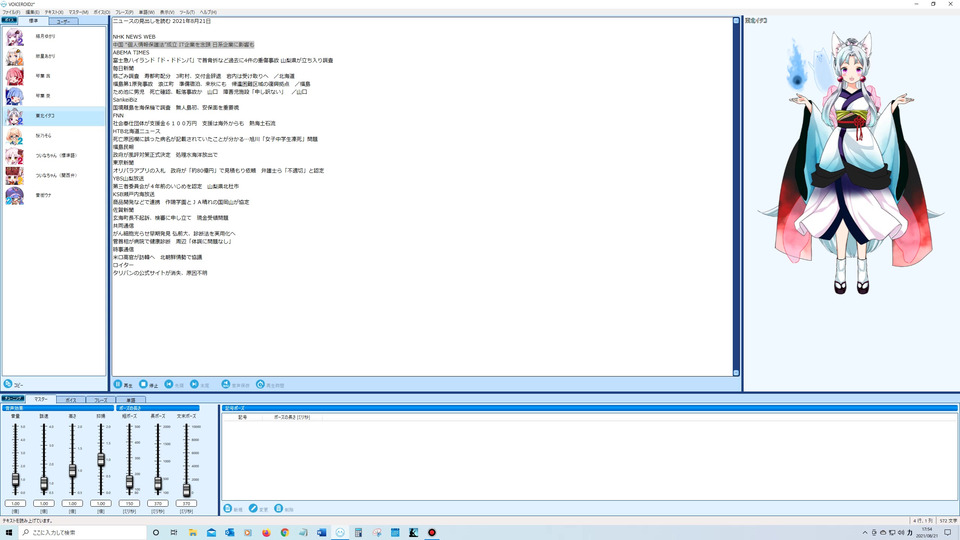Open the ボイス menu in menu bar
The width and height of the screenshot is (960, 540).
(102, 12)
